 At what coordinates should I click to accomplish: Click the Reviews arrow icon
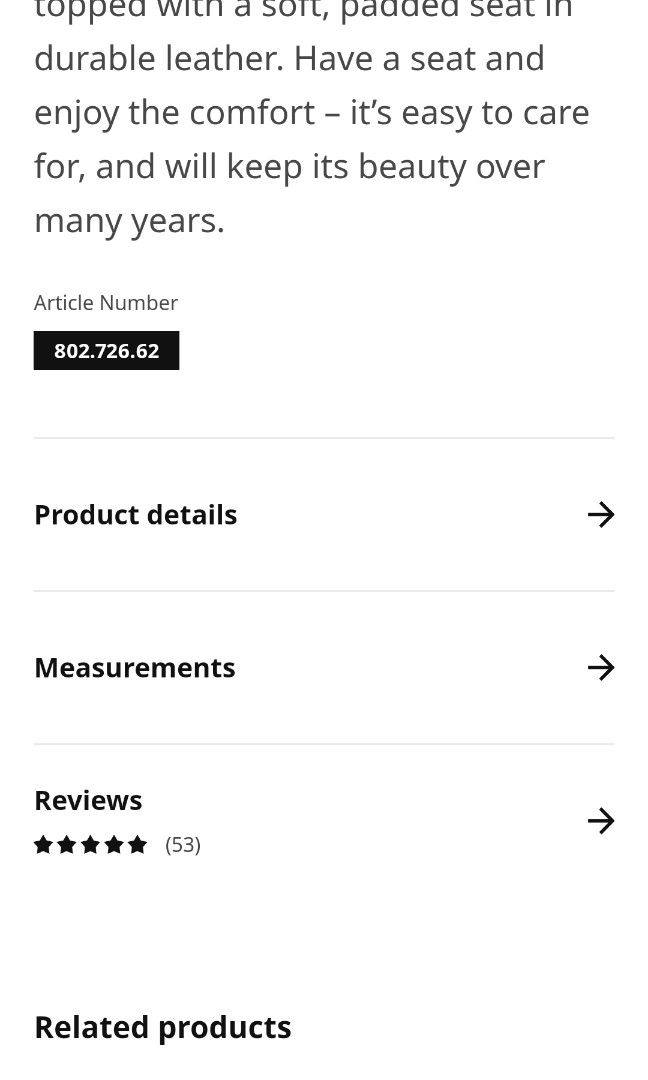[x=600, y=821]
